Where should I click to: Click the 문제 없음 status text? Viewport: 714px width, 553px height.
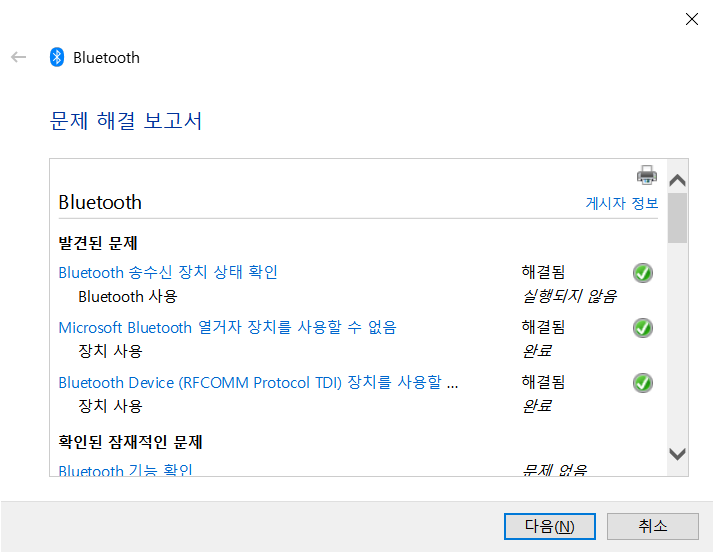(555, 470)
